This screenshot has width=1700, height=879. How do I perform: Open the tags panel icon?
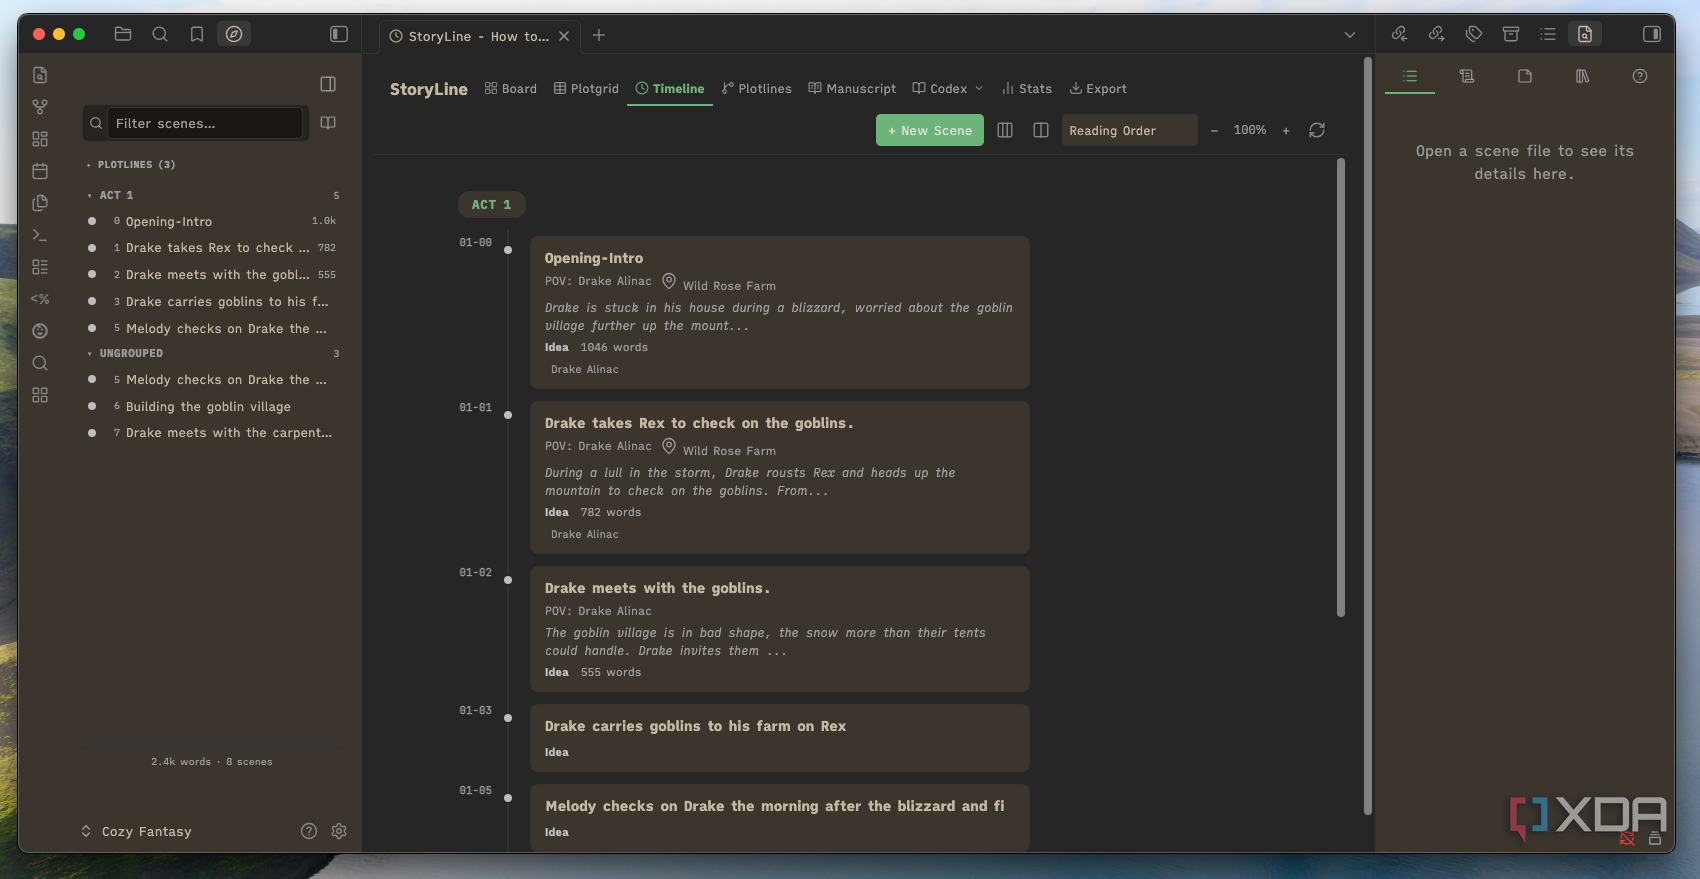[x=1474, y=34]
